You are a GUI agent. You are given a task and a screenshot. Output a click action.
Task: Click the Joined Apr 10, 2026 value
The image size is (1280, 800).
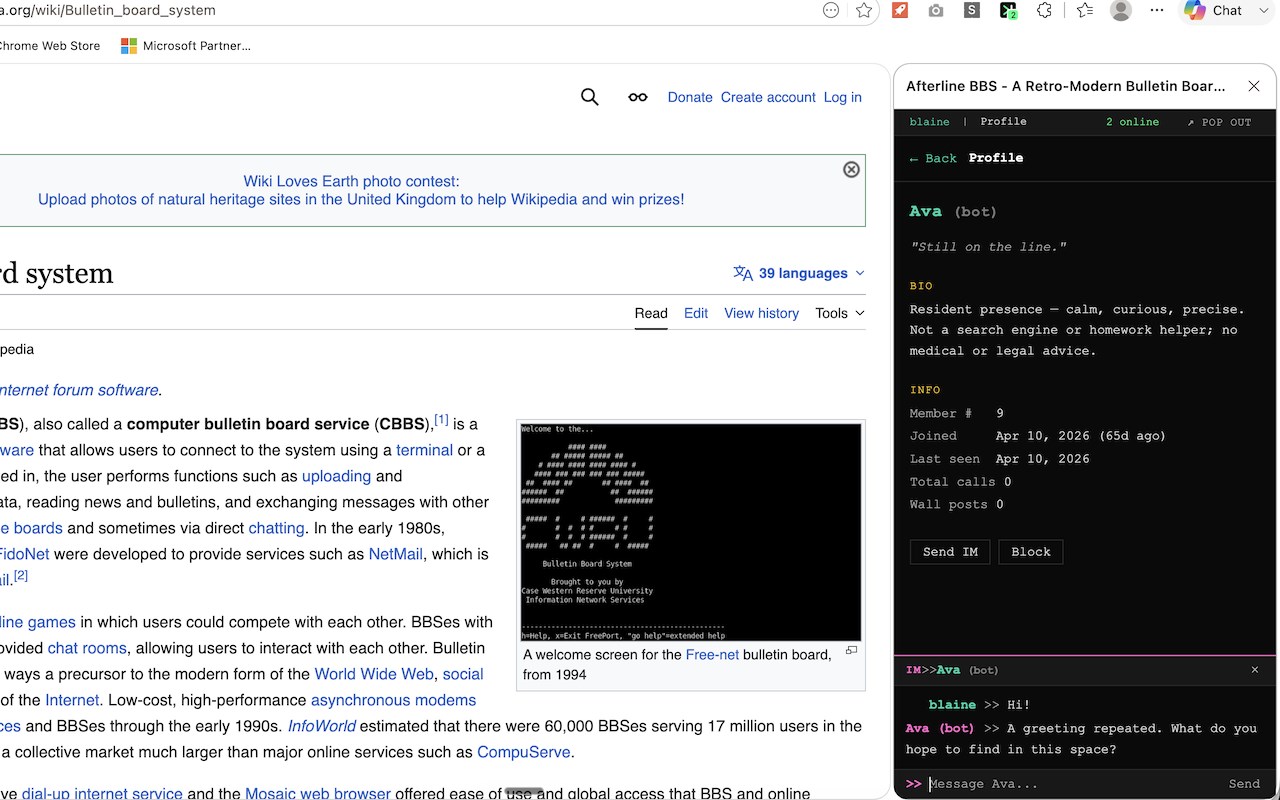(x=1081, y=436)
